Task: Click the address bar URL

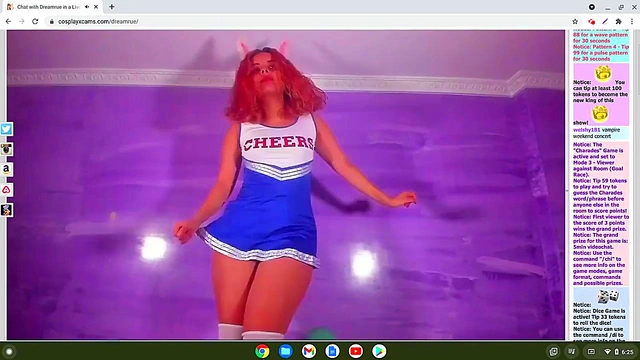Action: click(98, 22)
